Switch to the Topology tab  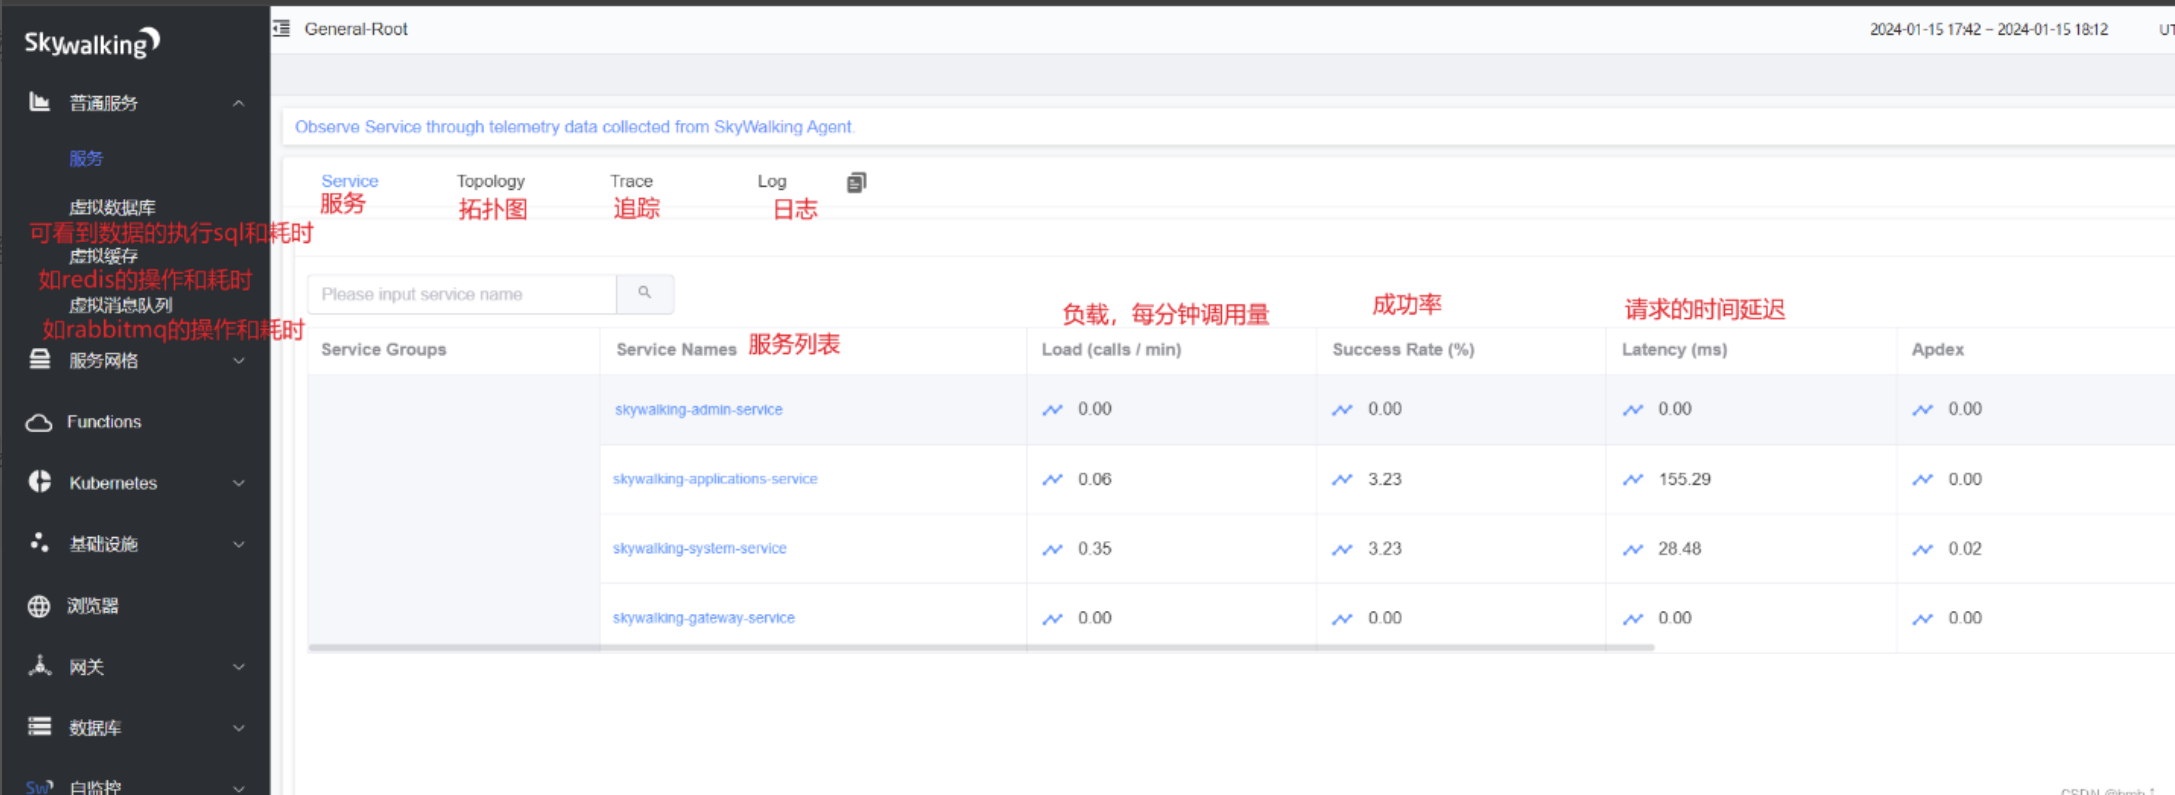[491, 181]
